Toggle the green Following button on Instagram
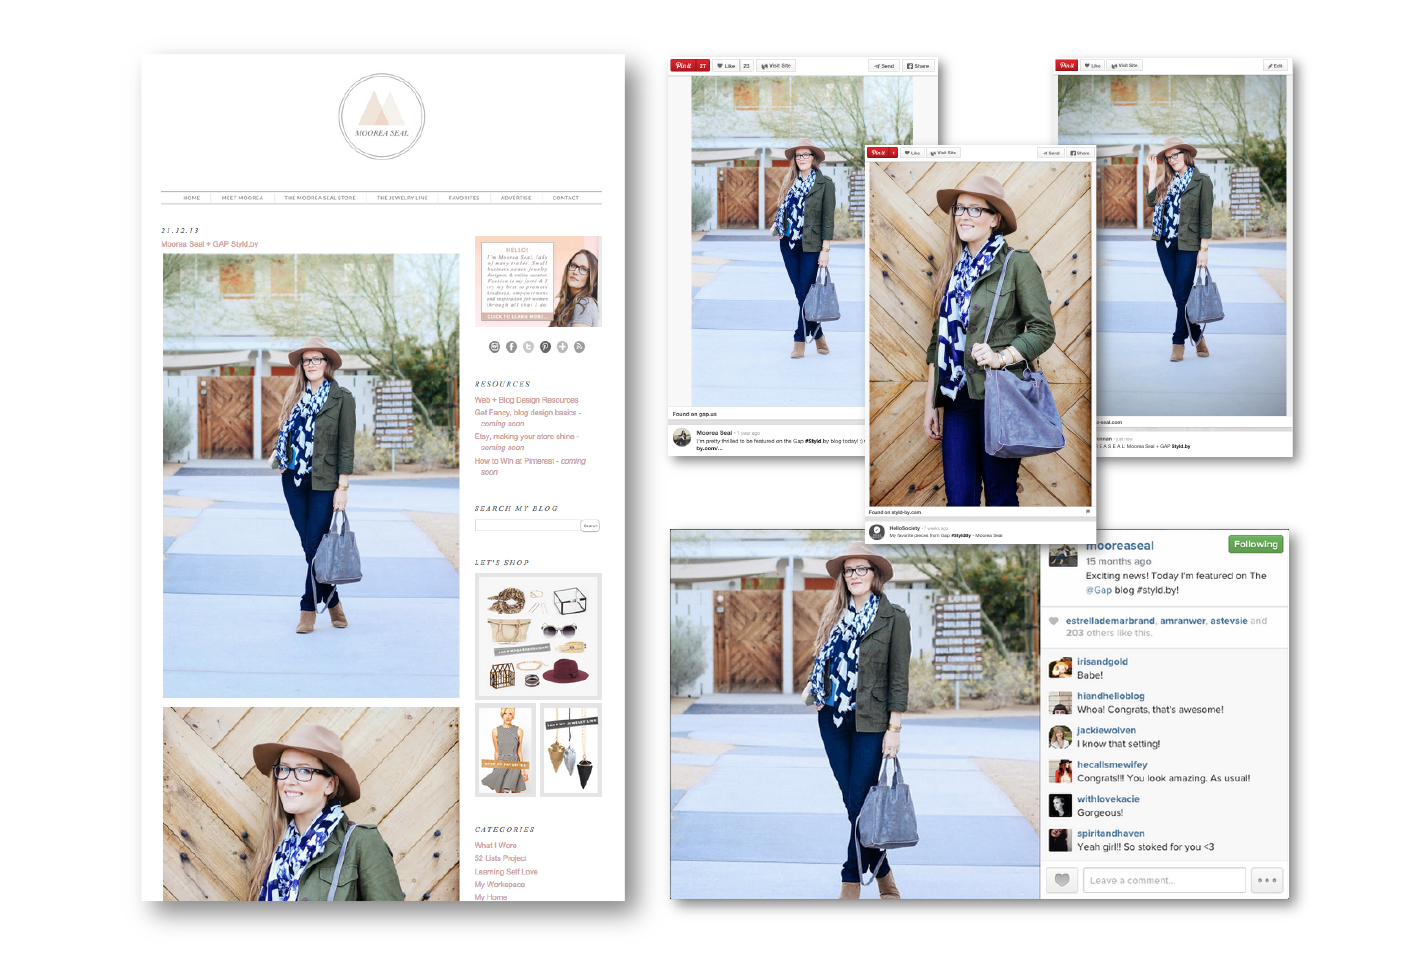 (1256, 544)
